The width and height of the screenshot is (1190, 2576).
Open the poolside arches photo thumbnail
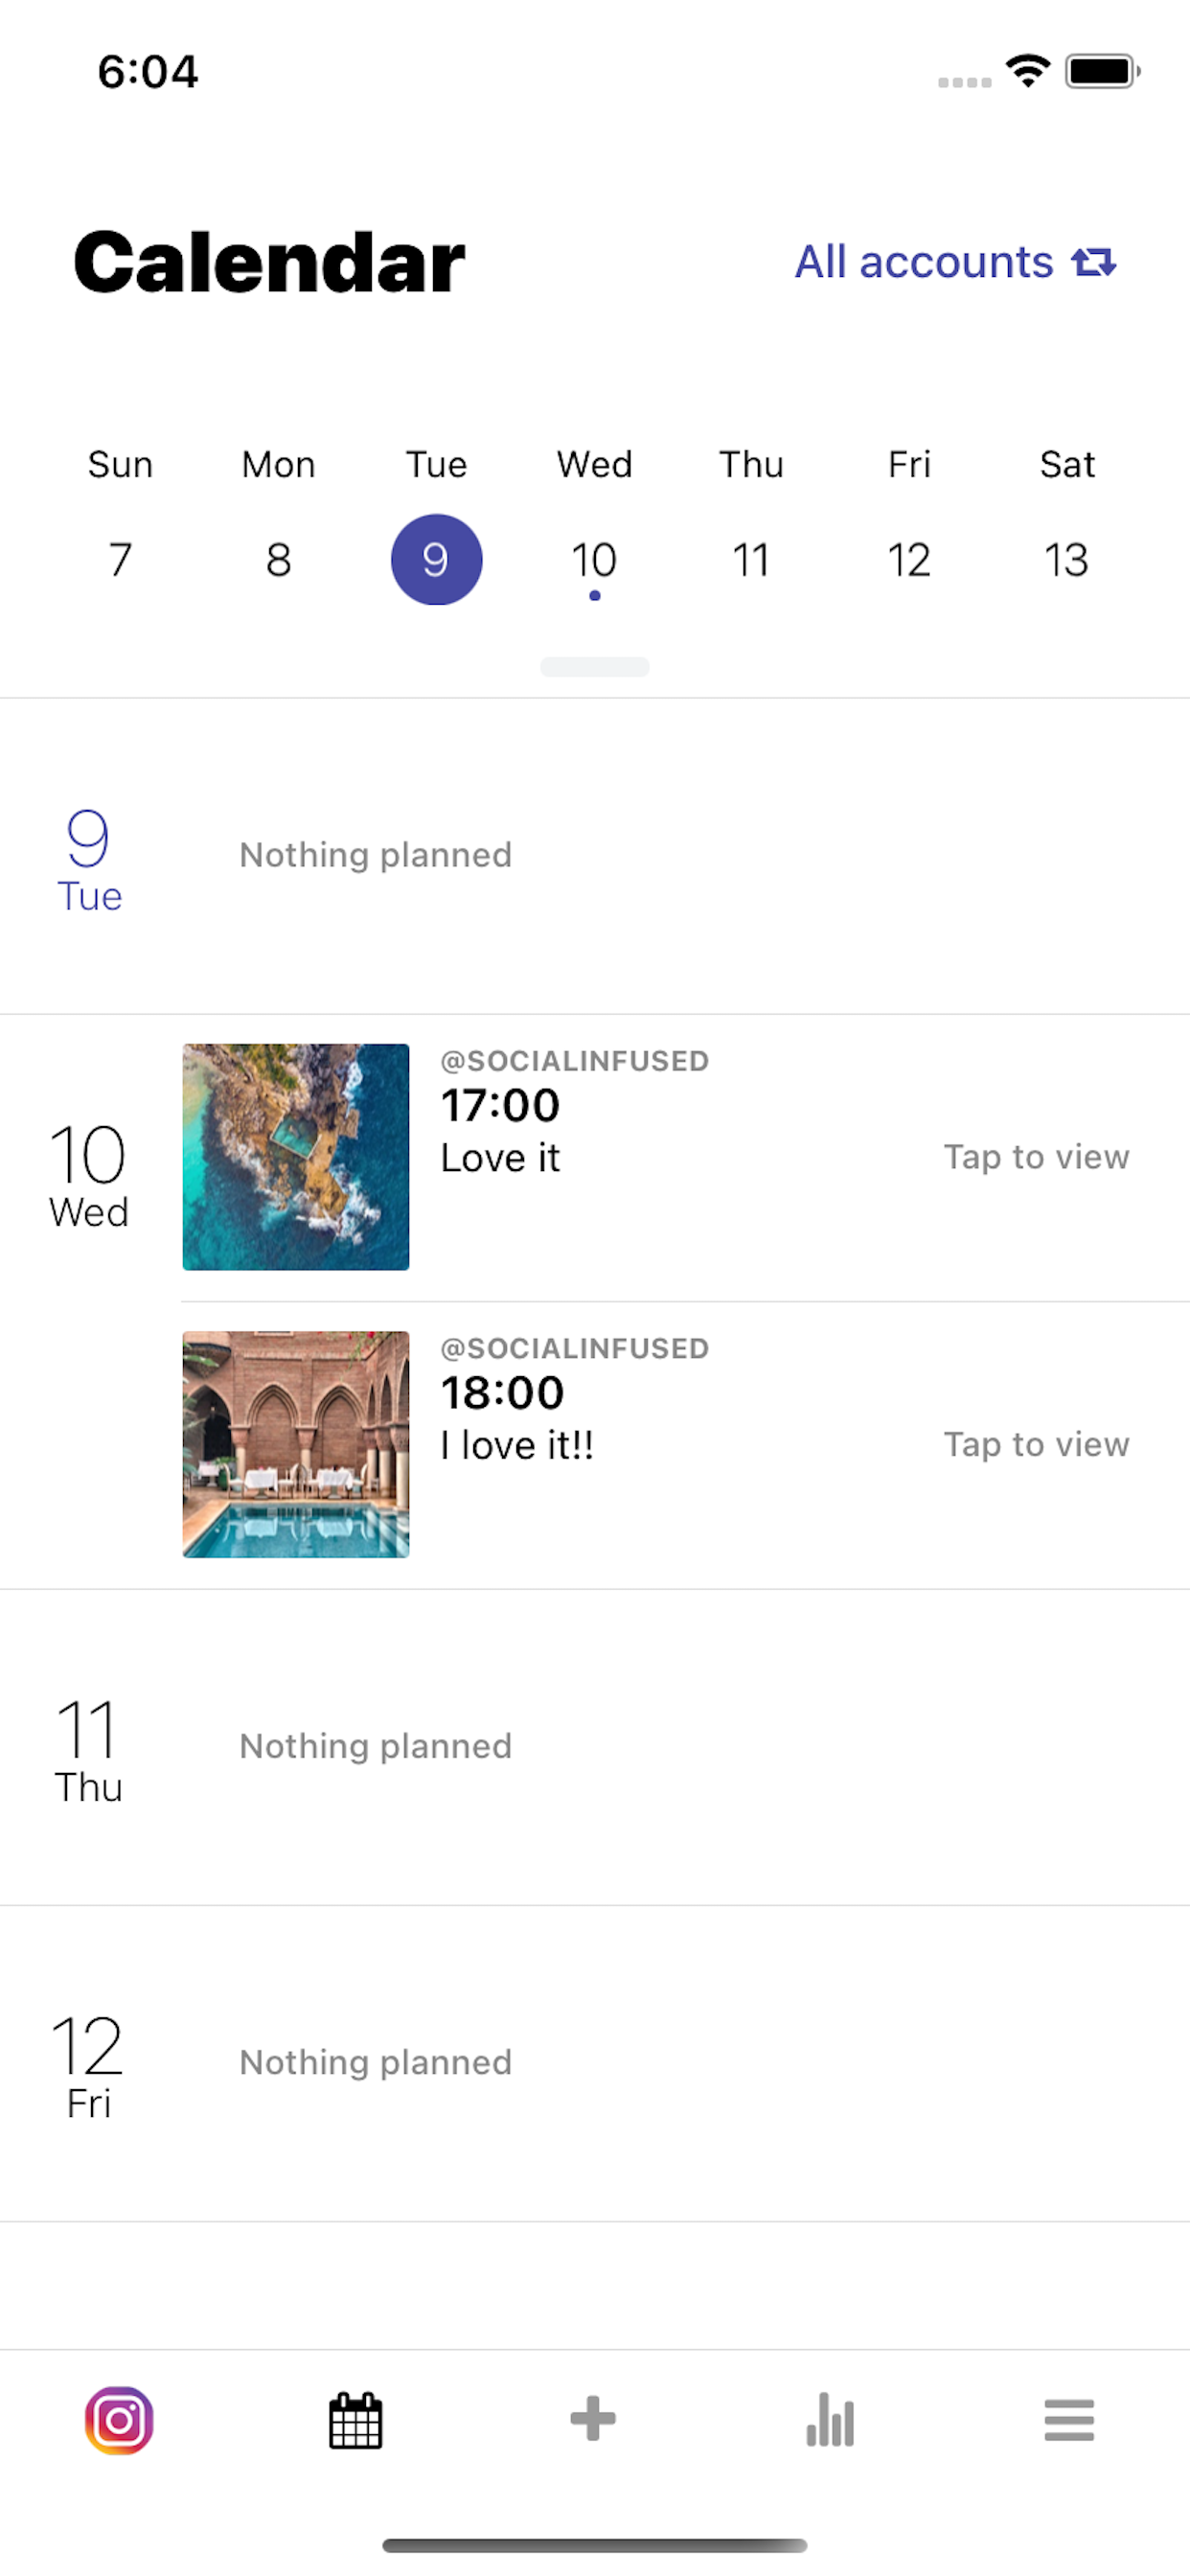[296, 1444]
